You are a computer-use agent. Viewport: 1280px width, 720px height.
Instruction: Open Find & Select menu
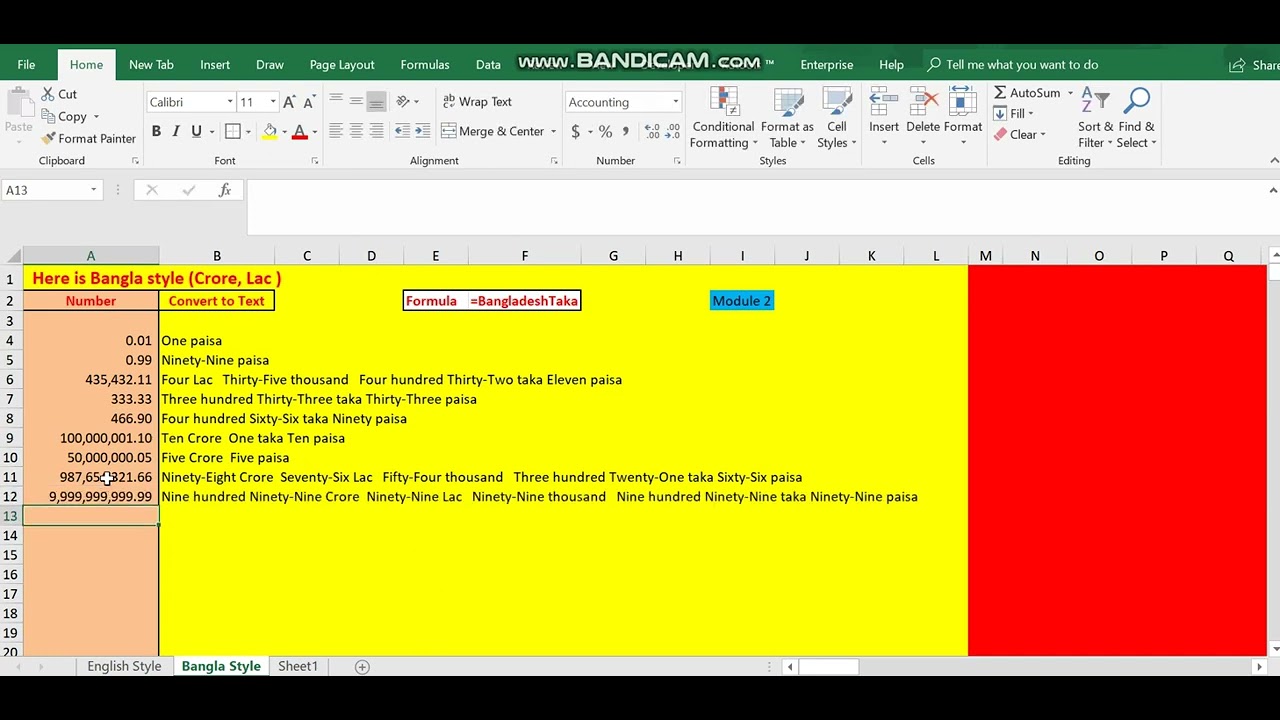pyautogui.click(x=1137, y=118)
